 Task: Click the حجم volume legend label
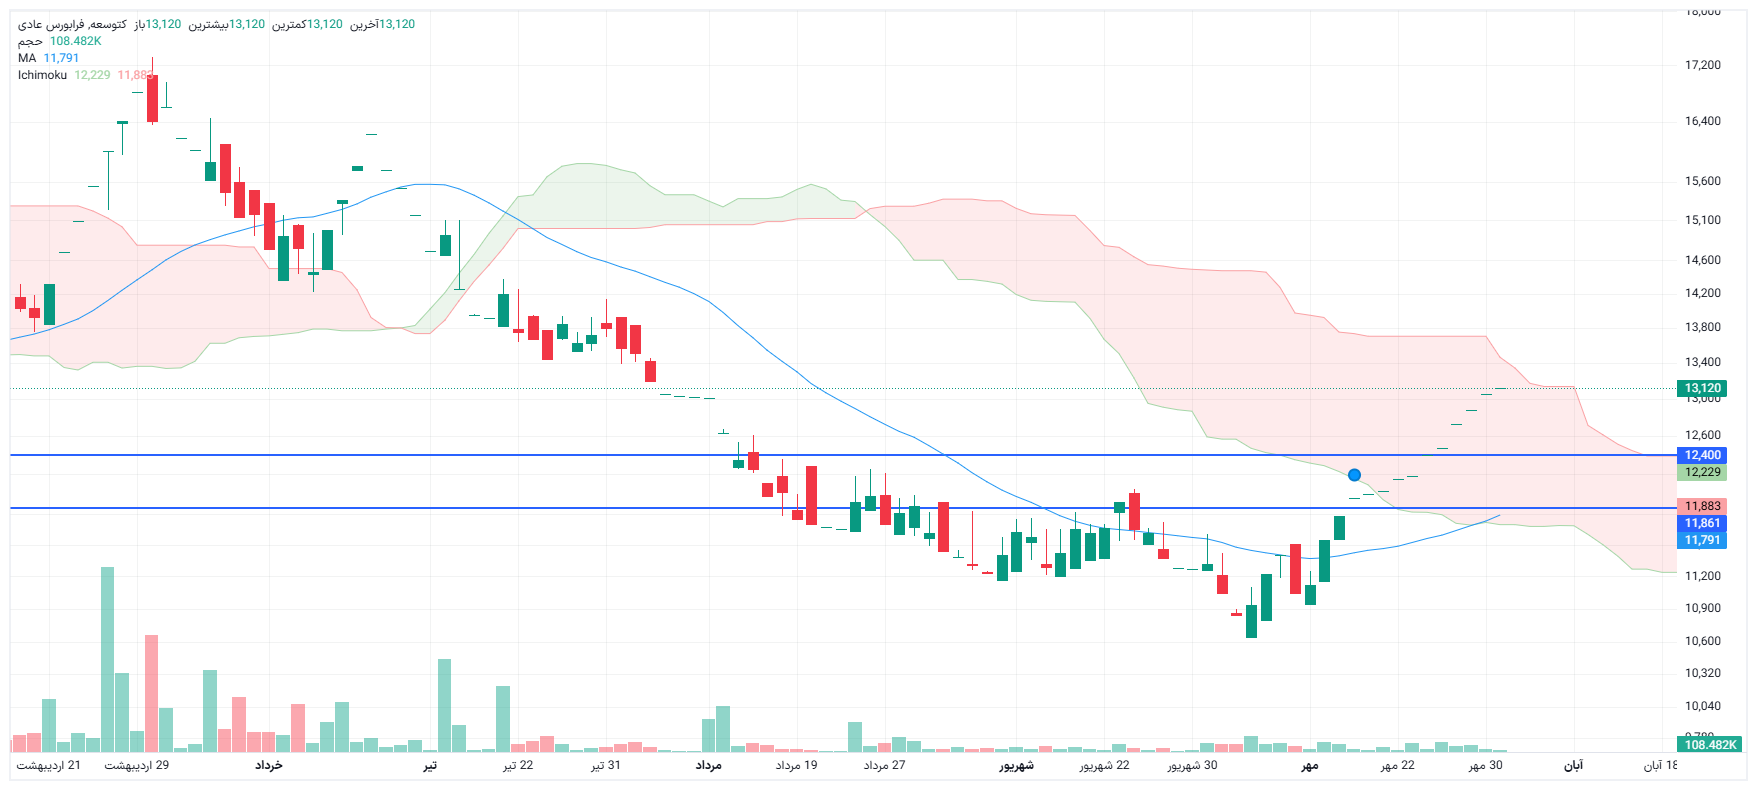point(30,41)
